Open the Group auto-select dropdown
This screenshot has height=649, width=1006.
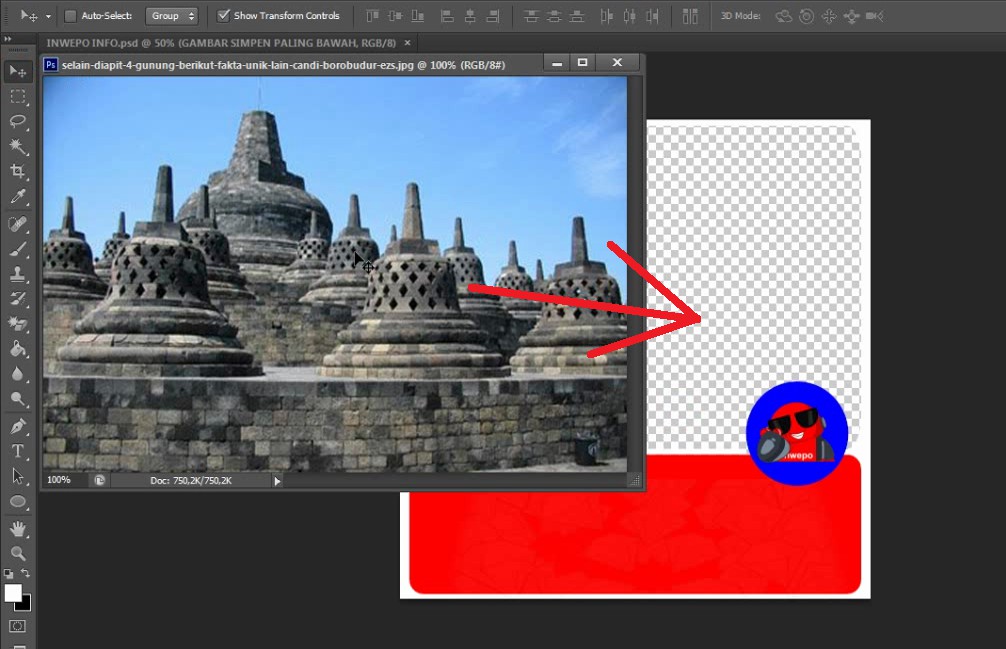172,16
